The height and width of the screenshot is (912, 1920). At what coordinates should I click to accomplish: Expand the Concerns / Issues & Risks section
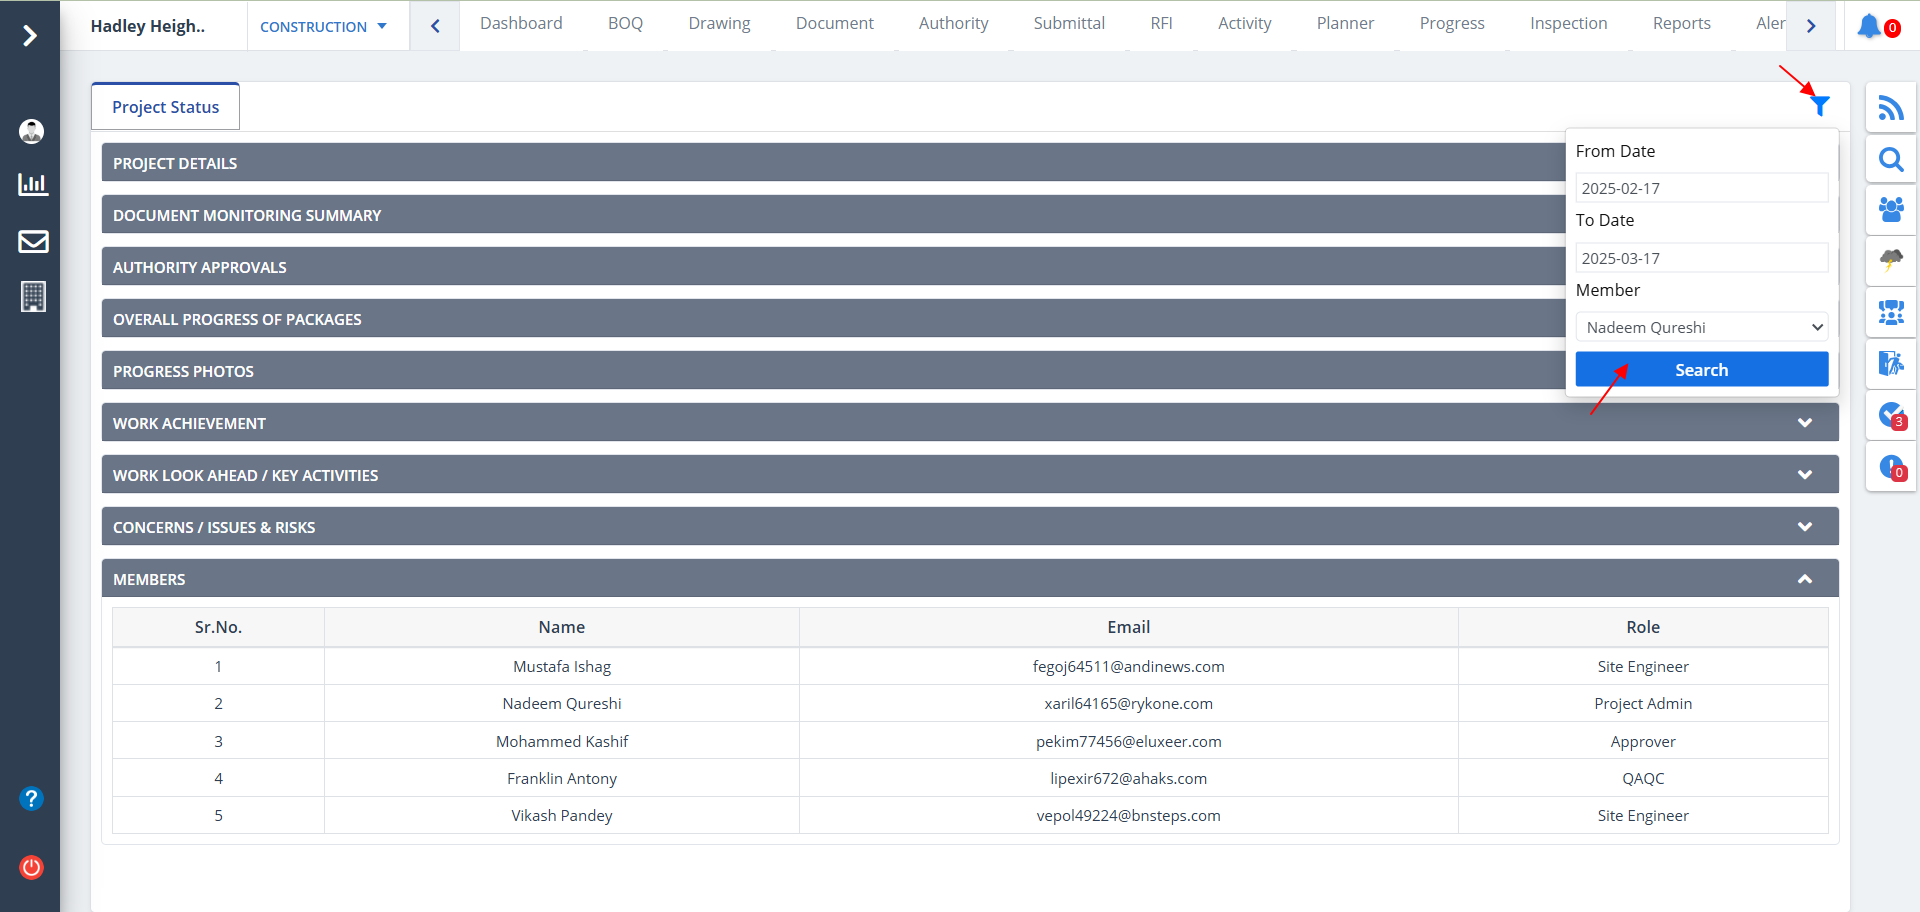tap(1804, 527)
